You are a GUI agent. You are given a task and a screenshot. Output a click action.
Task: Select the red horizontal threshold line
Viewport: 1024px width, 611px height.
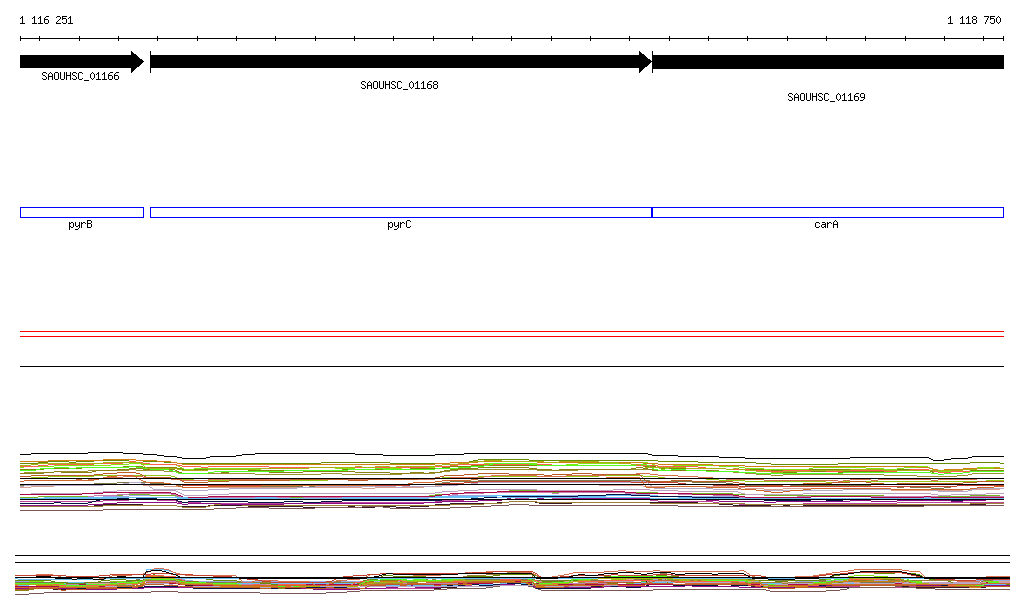(x=512, y=336)
